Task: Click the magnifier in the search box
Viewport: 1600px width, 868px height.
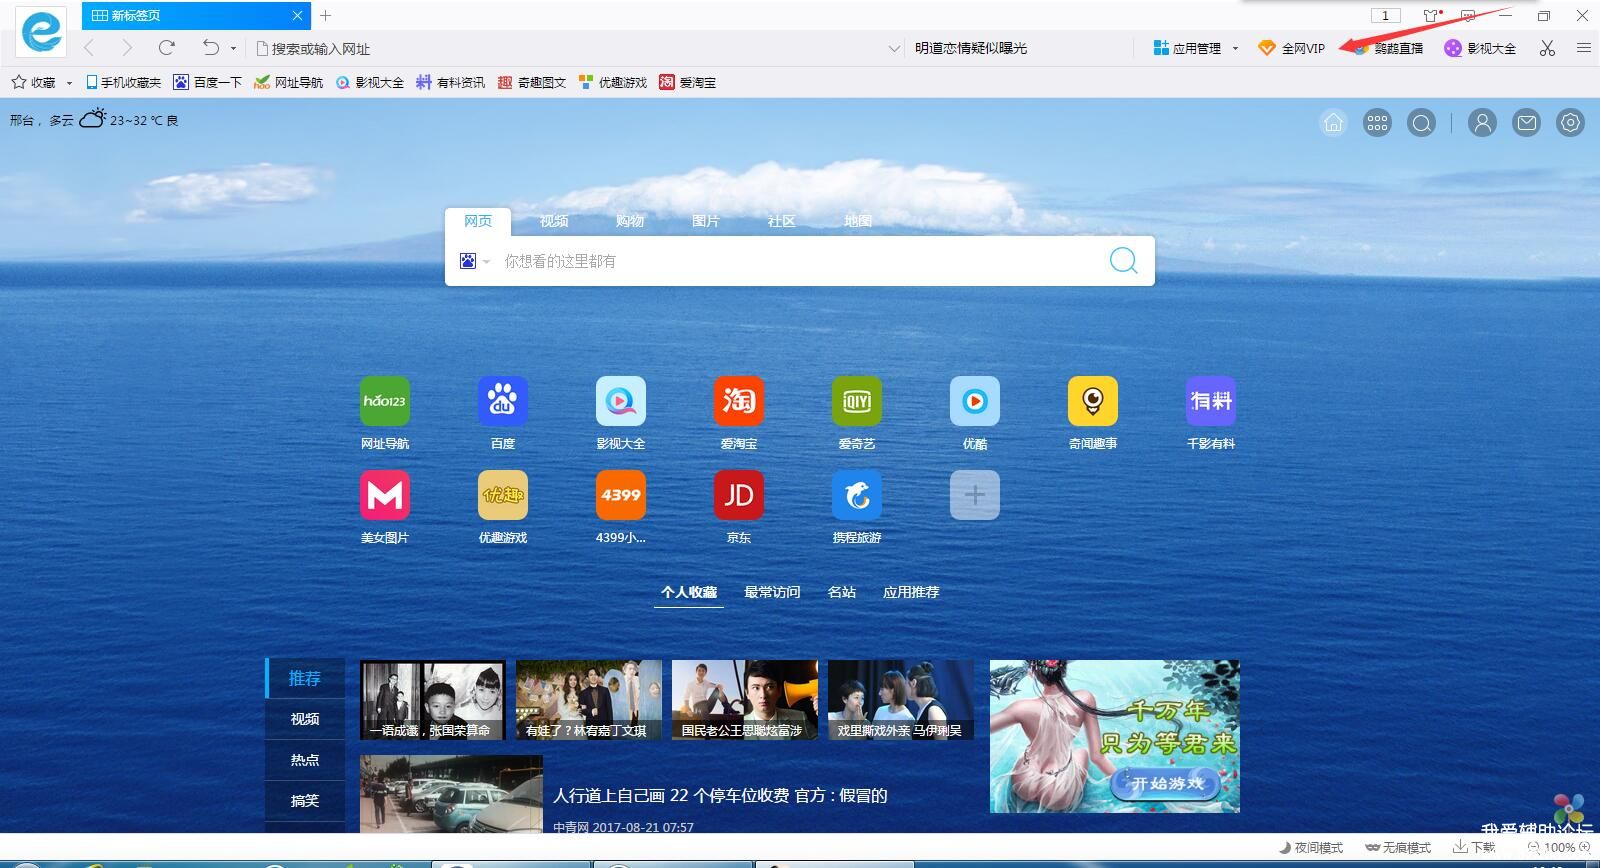Action: coord(1123,261)
